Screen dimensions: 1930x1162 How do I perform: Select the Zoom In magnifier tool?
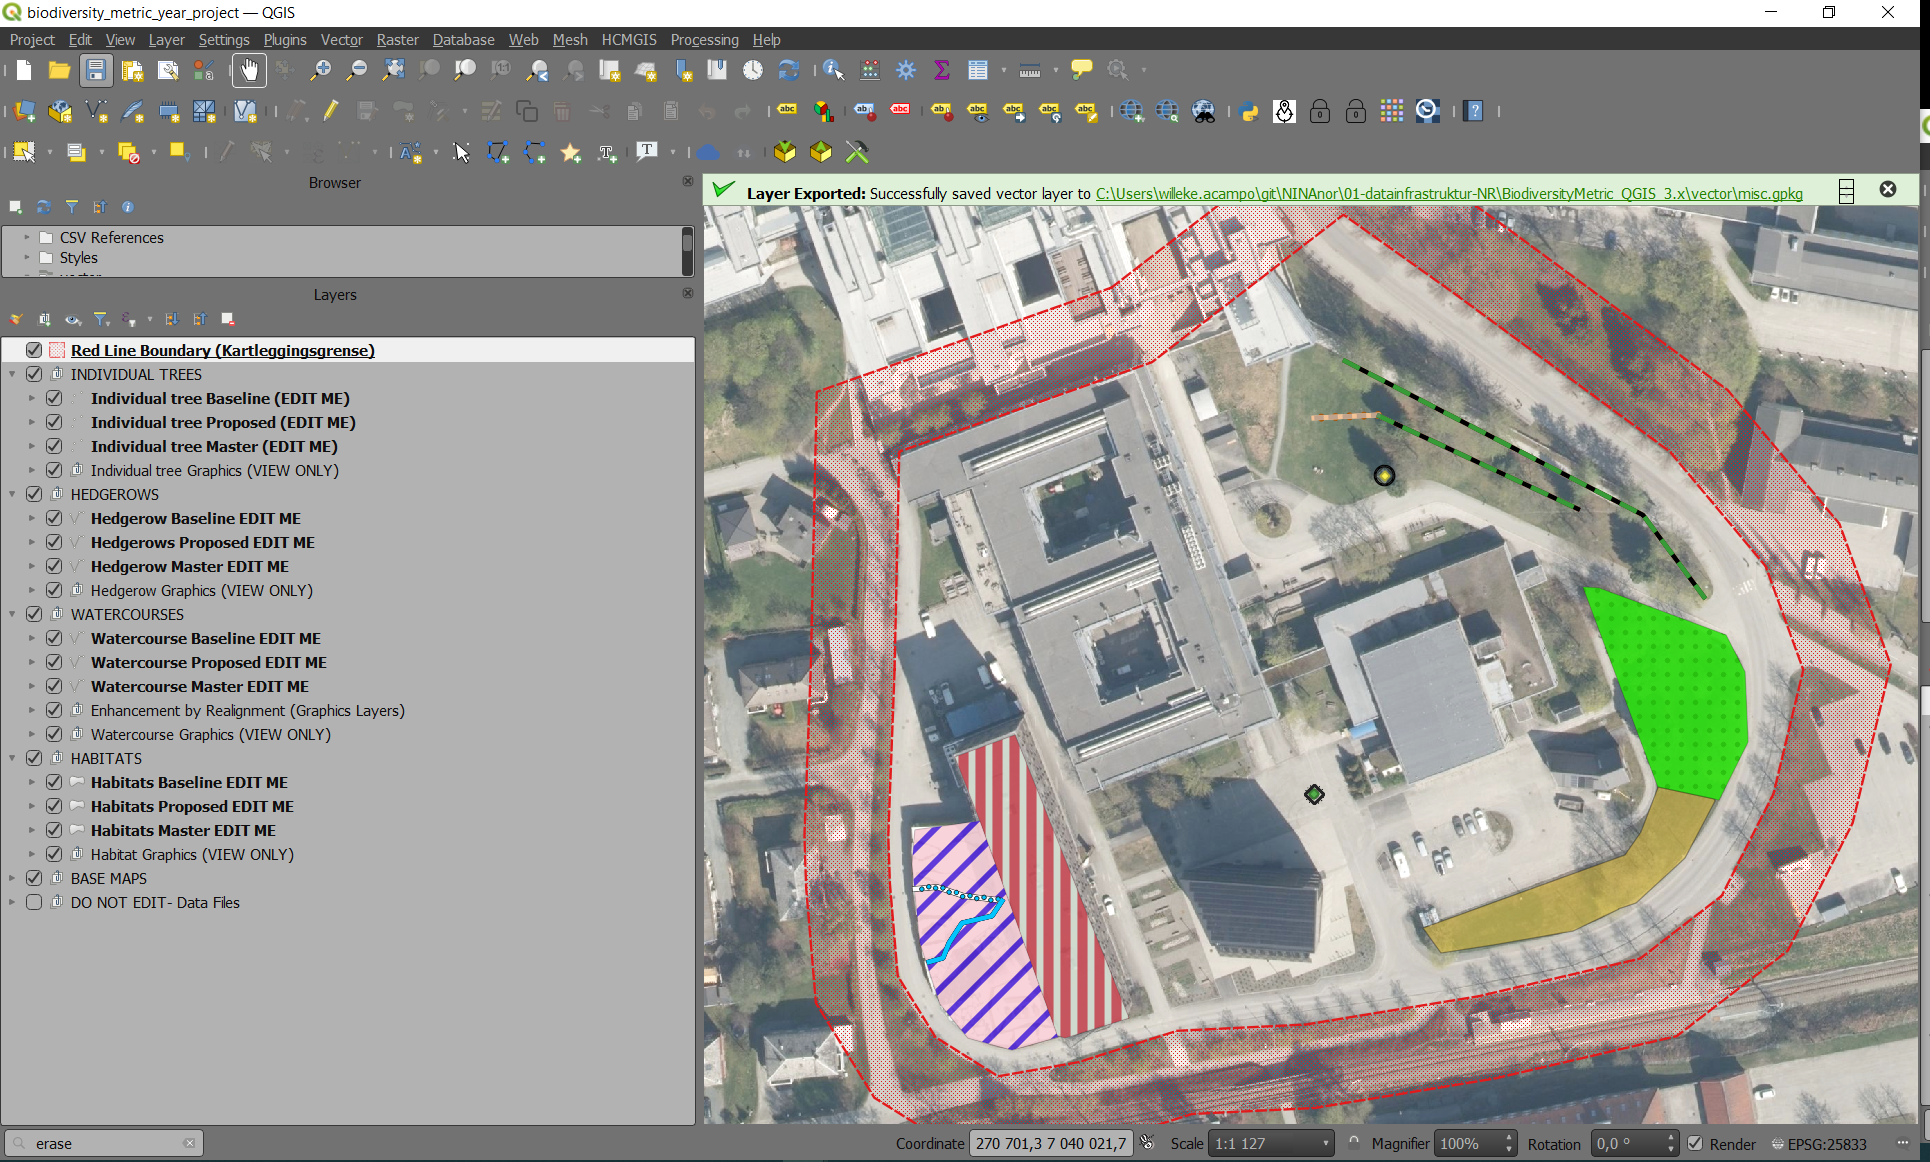click(x=320, y=70)
